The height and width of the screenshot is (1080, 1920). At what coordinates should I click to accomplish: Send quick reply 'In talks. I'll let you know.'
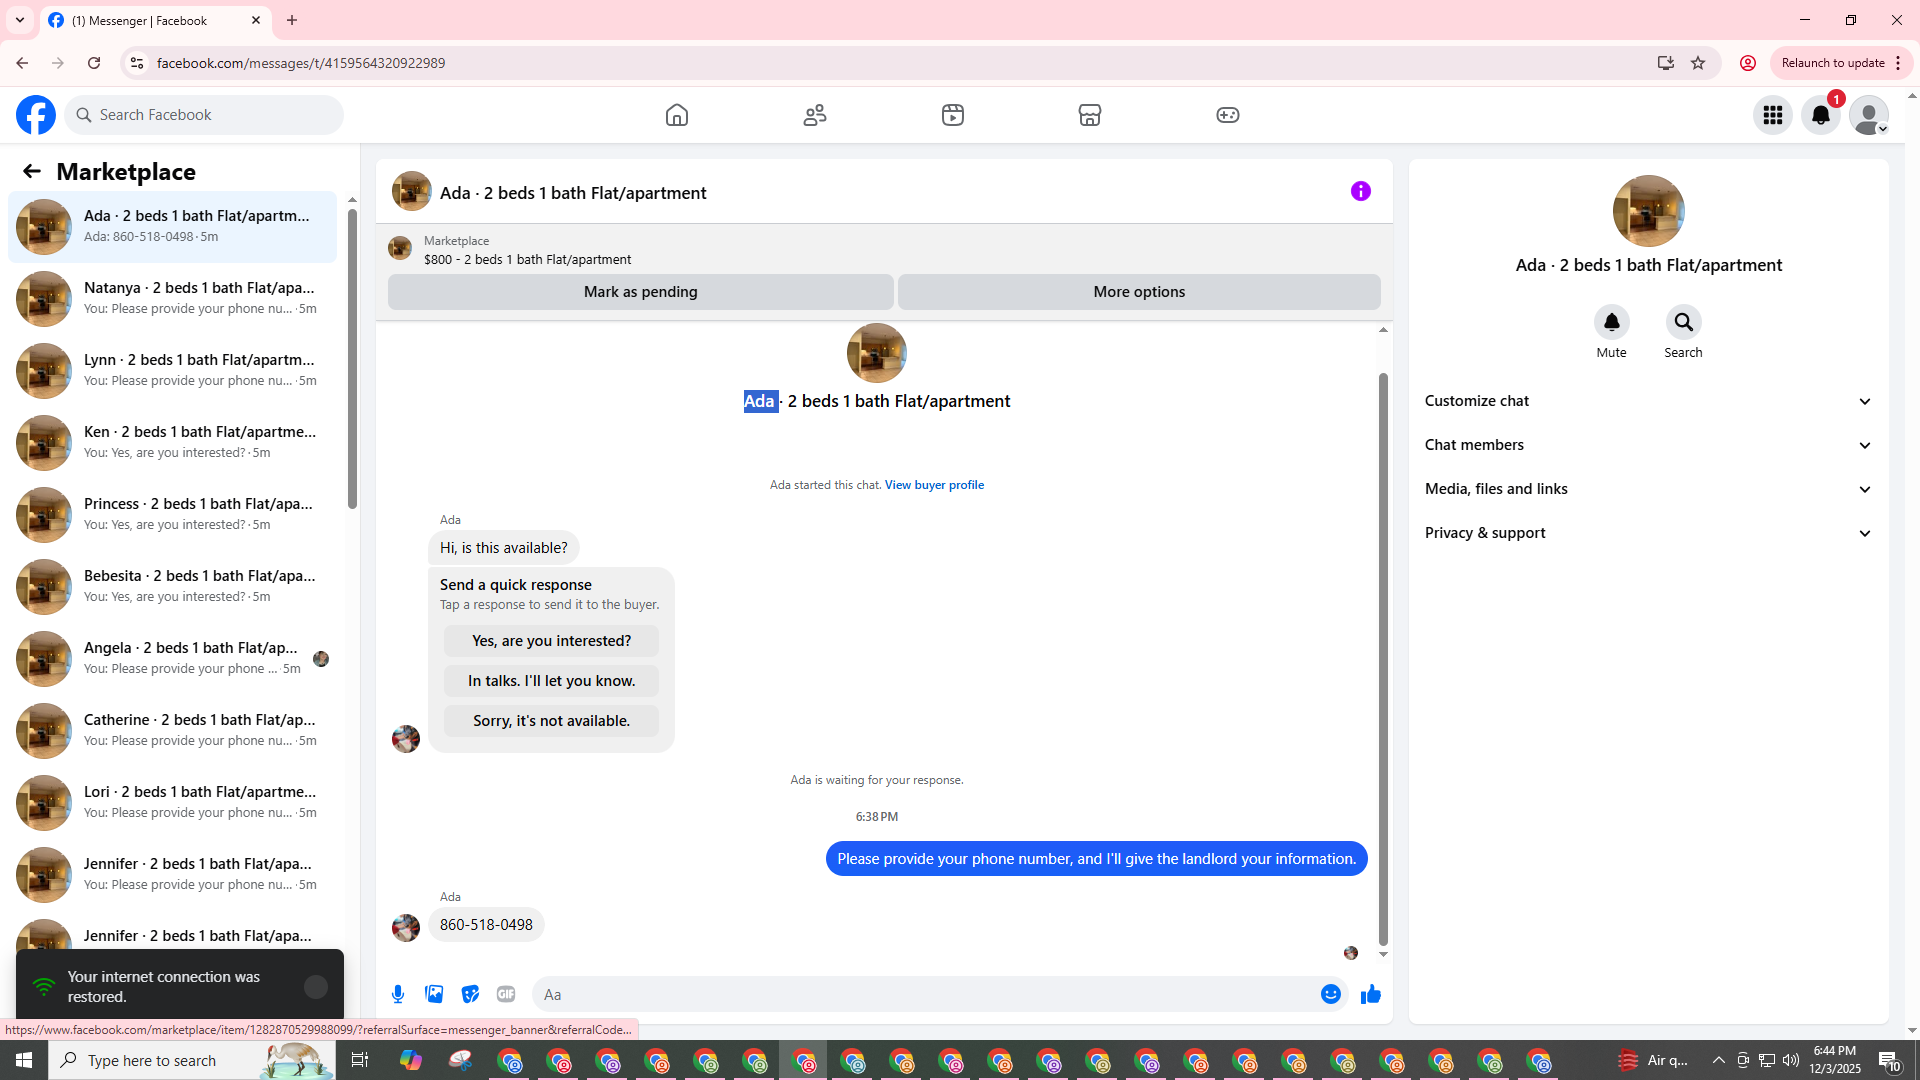click(x=551, y=681)
